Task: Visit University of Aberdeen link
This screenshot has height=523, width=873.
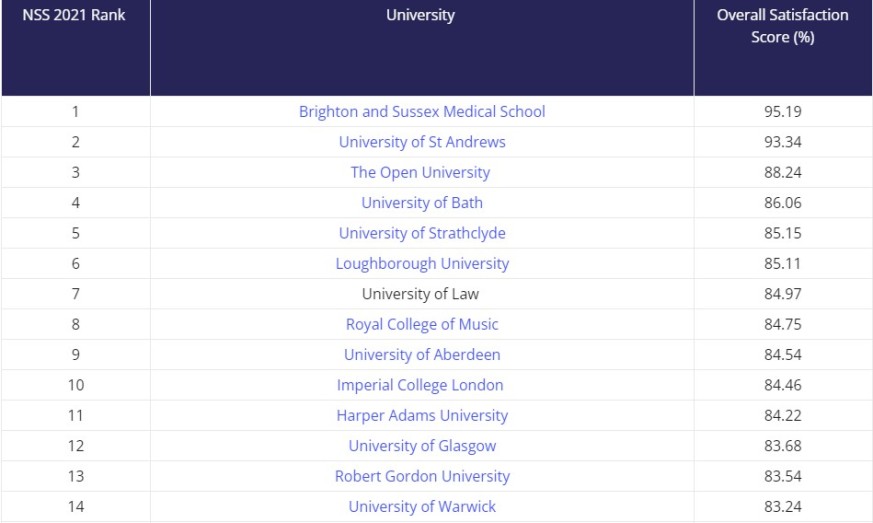Action: tap(422, 355)
